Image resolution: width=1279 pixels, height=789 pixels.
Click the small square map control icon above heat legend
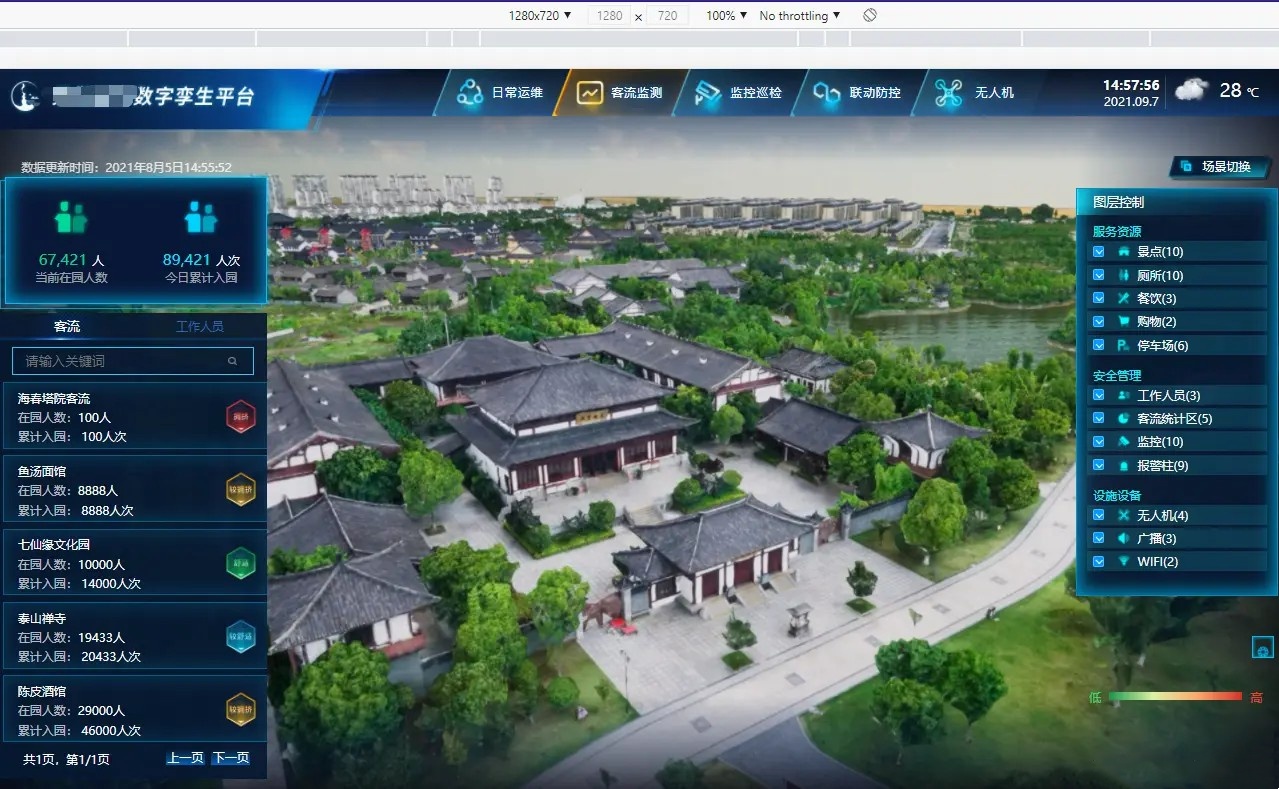1263,648
